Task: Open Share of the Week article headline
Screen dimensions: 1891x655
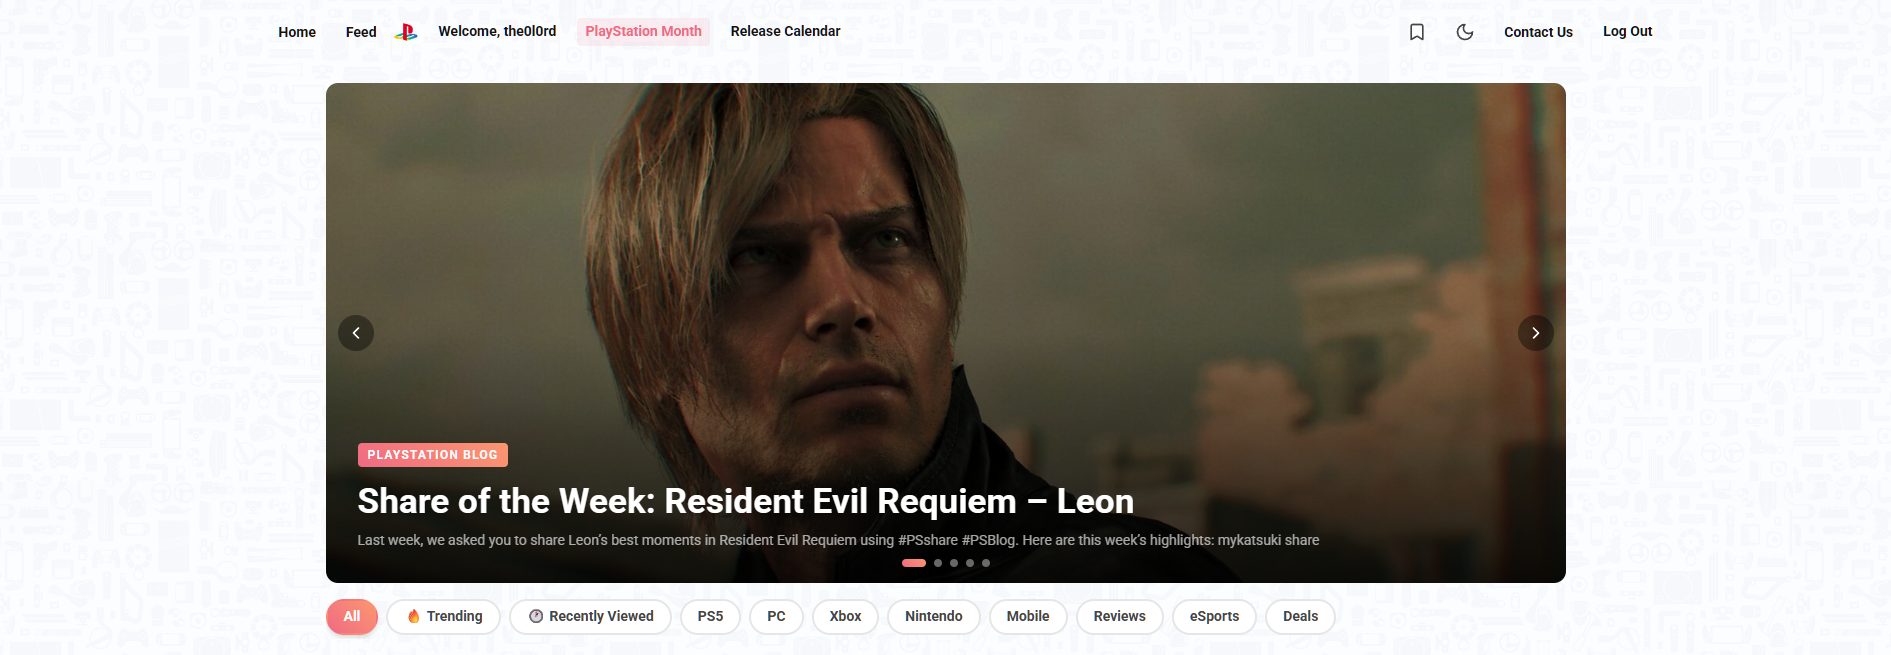Action: (x=745, y=501)
